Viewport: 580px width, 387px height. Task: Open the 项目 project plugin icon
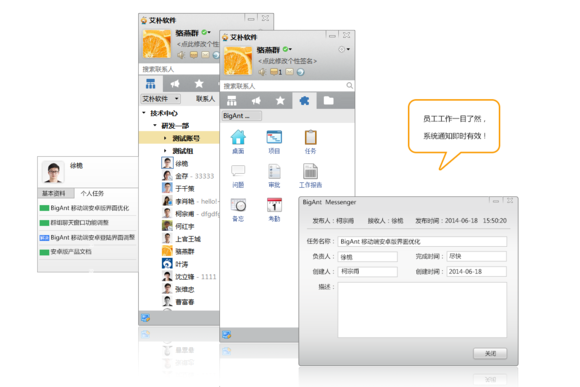[x=274, y=137]
